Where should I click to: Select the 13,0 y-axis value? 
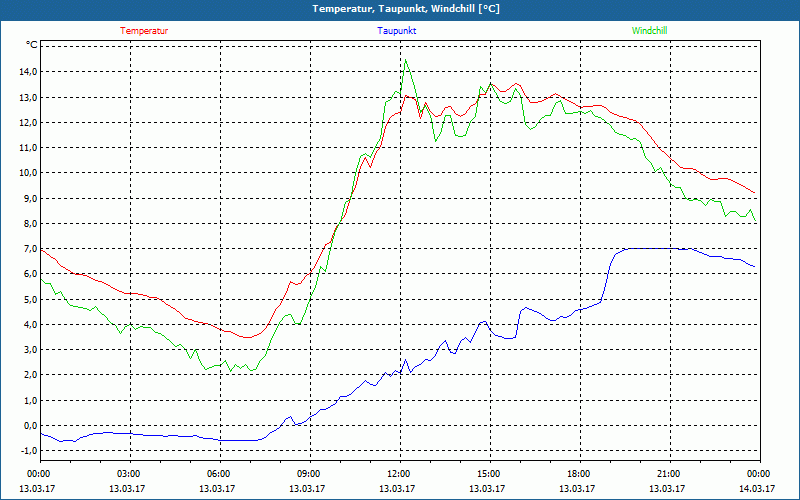pyautogui.click(x=28, y=97)
